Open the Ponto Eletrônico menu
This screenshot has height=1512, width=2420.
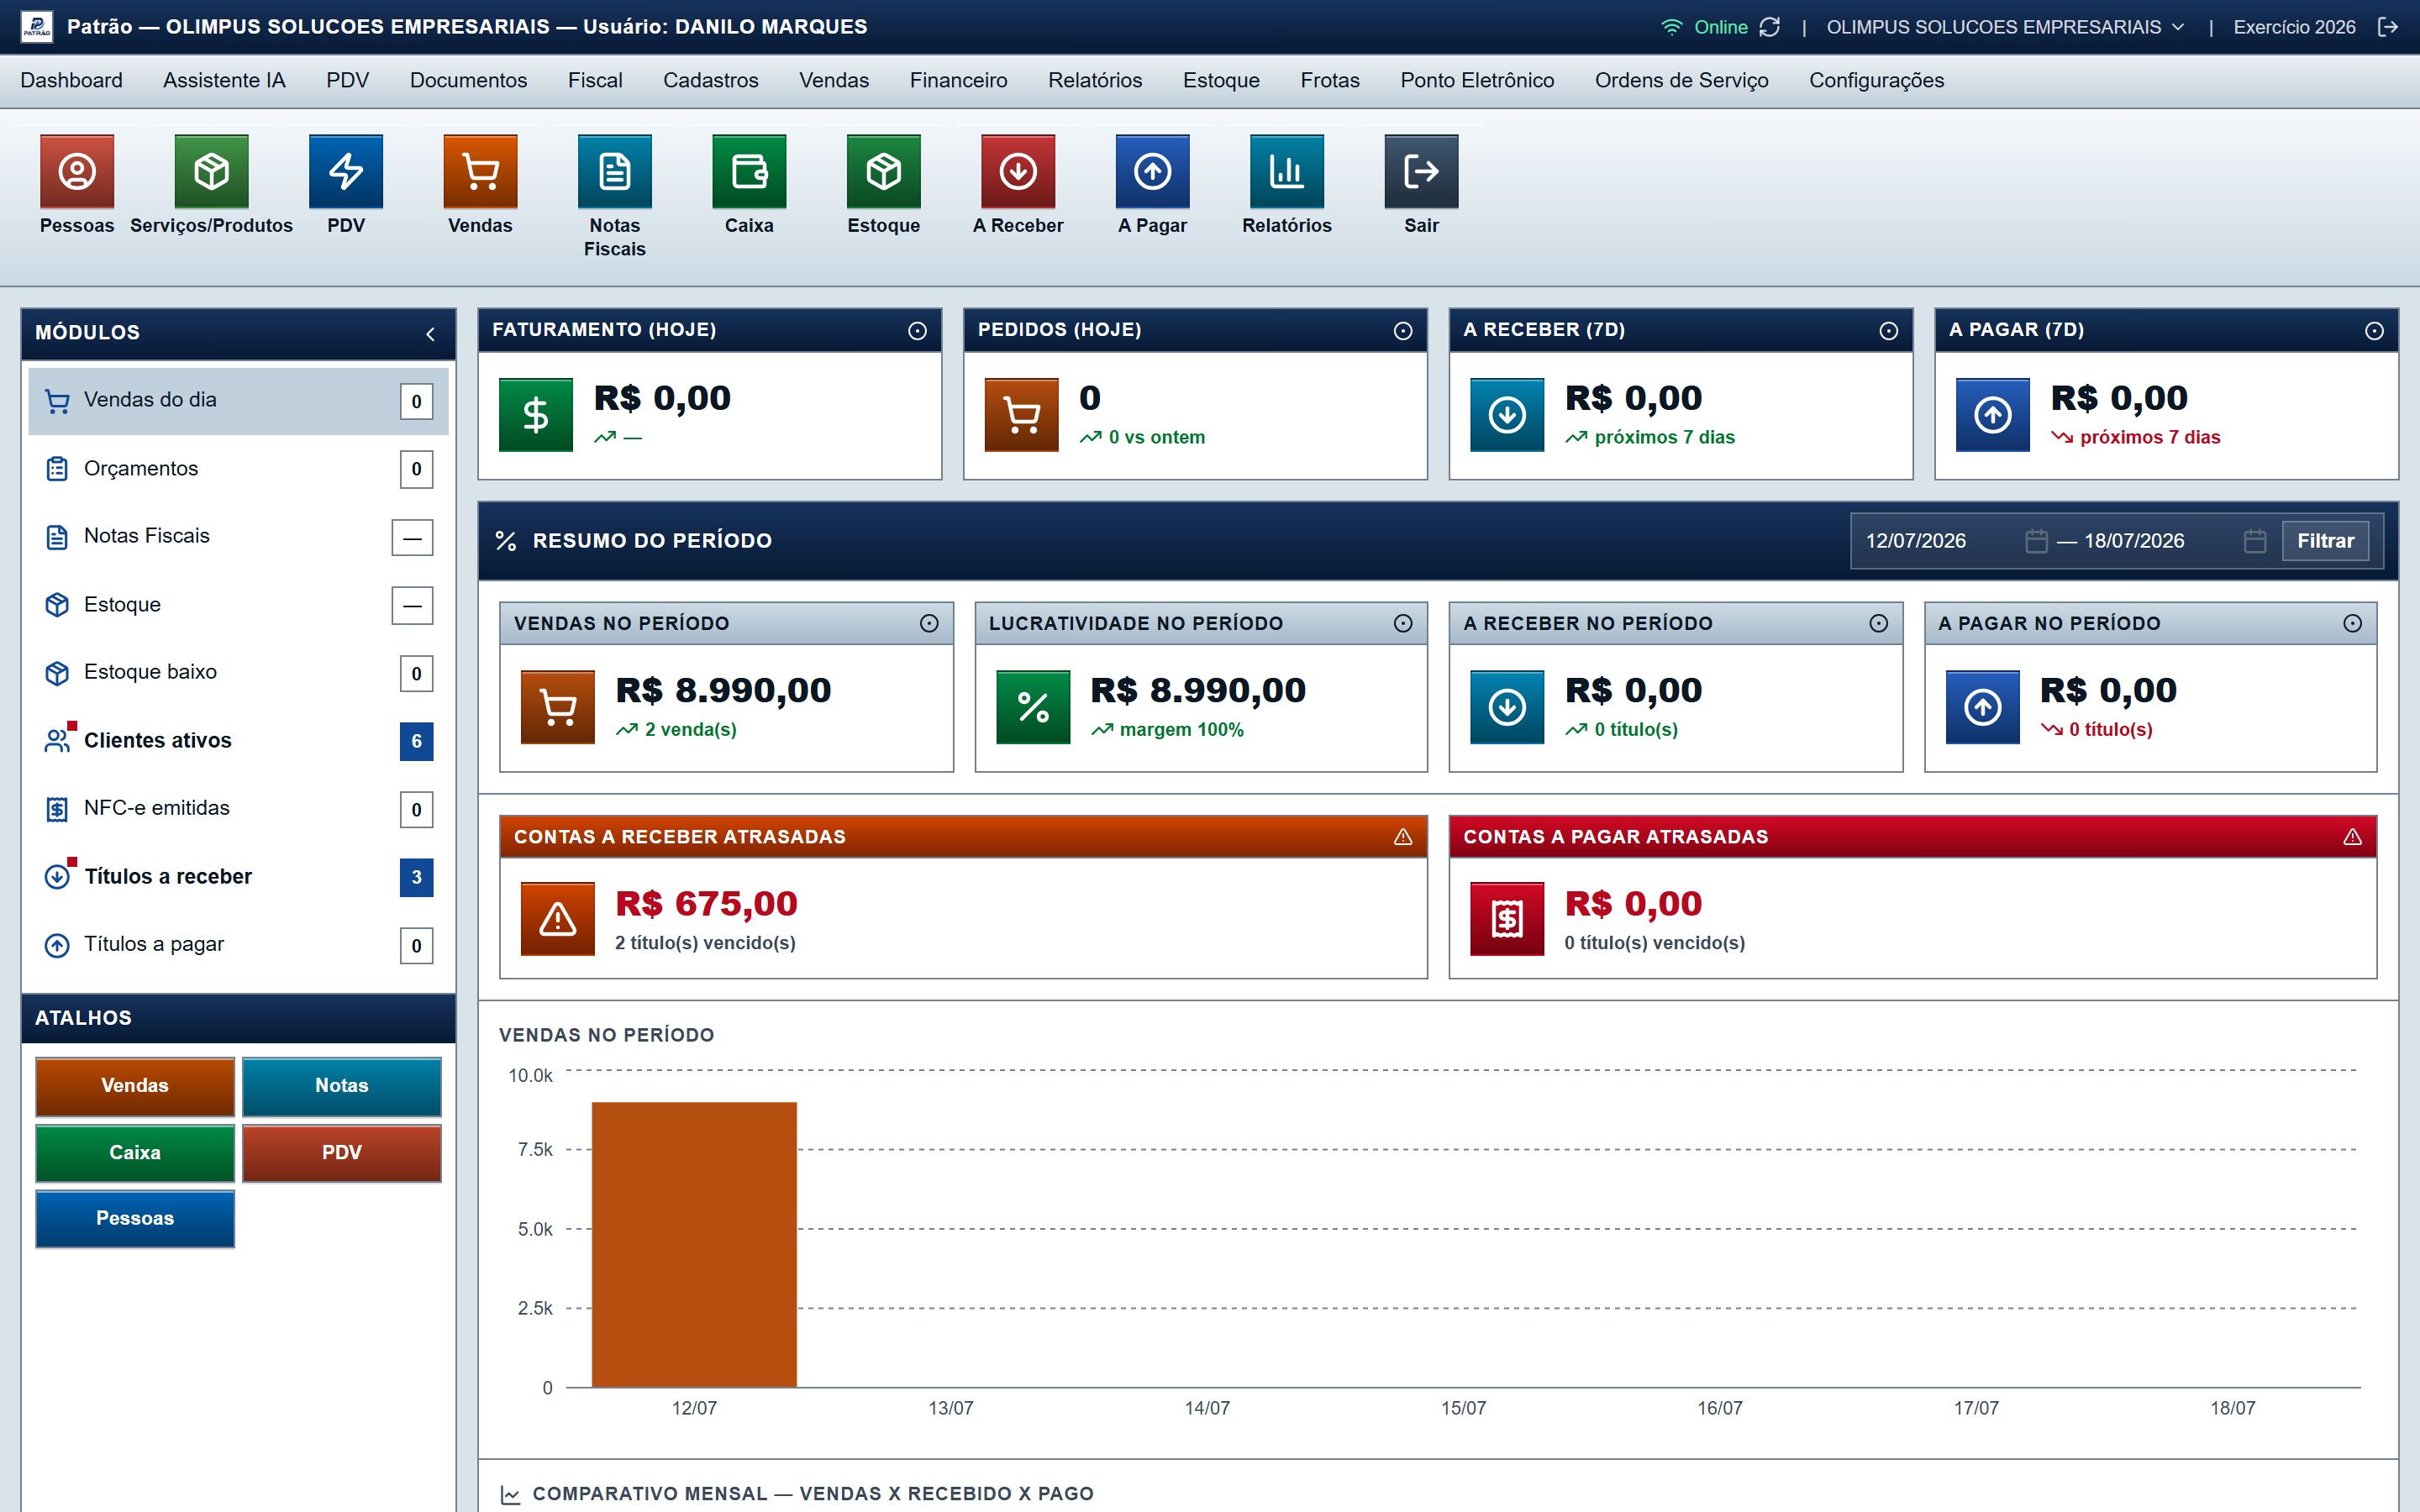pos(1477,80)
